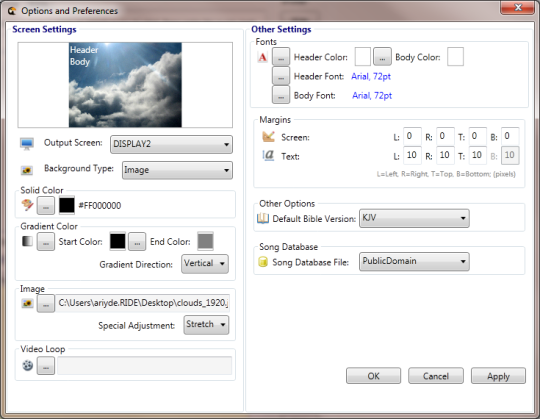The width and height of the screenshot is (540, 419).
Task: Click the Header Color browse button
Action: click(281, 56)
